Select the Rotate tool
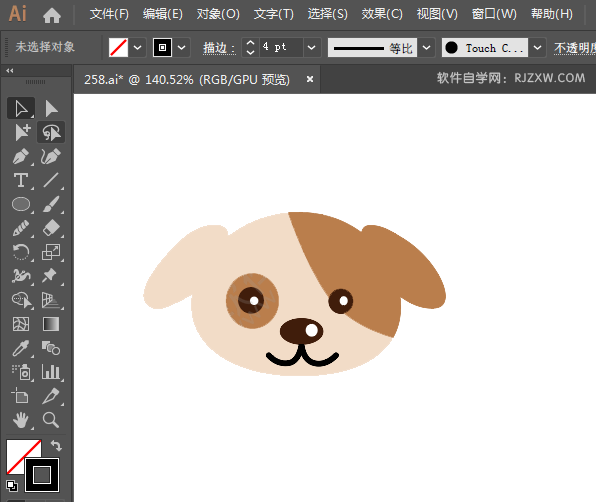This screenshot has width=596, height=502. pyautogui.click(x=21, y=252)
